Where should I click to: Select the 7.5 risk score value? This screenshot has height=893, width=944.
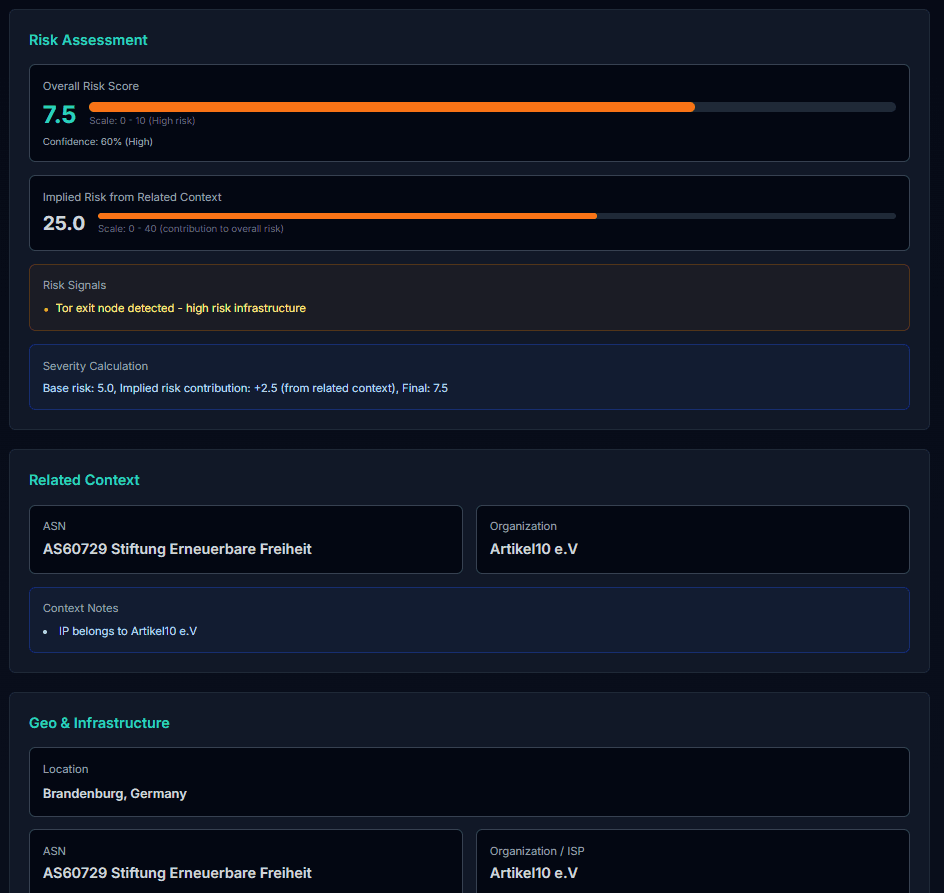pos(58,114)
